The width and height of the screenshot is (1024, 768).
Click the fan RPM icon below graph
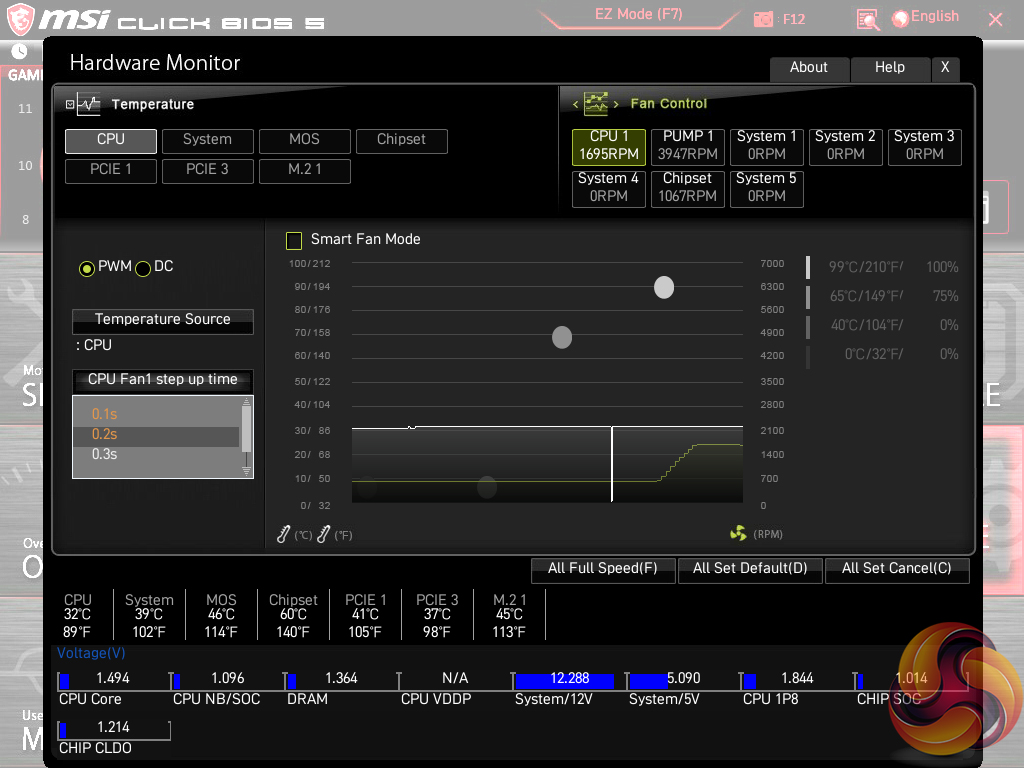[x=738, y=534]
